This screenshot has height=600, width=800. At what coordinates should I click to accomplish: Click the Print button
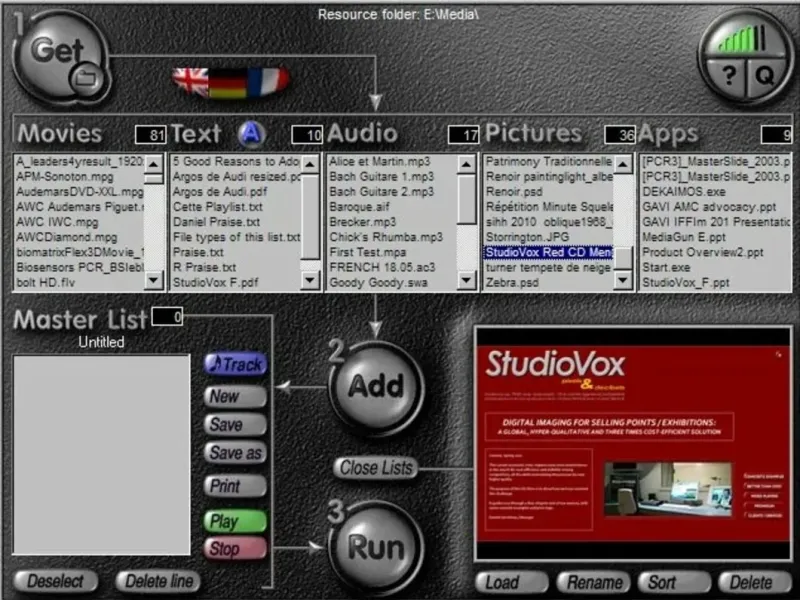(236, 486)
